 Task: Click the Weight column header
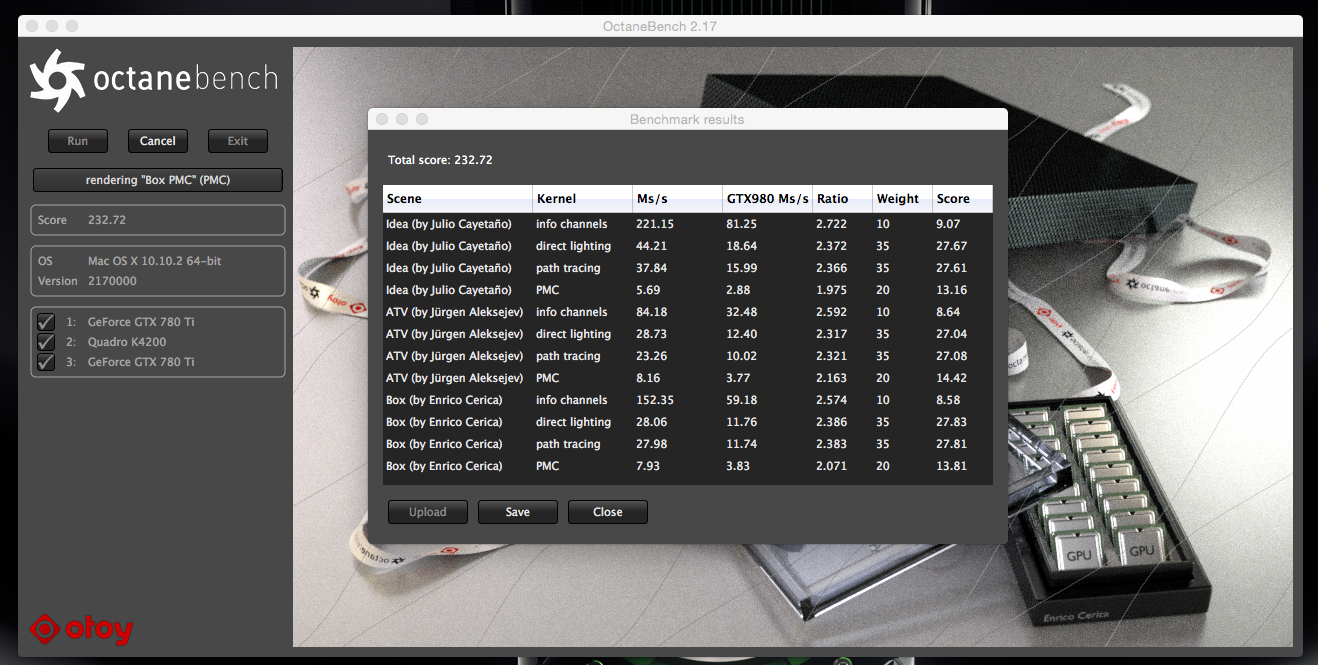[903, 198]
